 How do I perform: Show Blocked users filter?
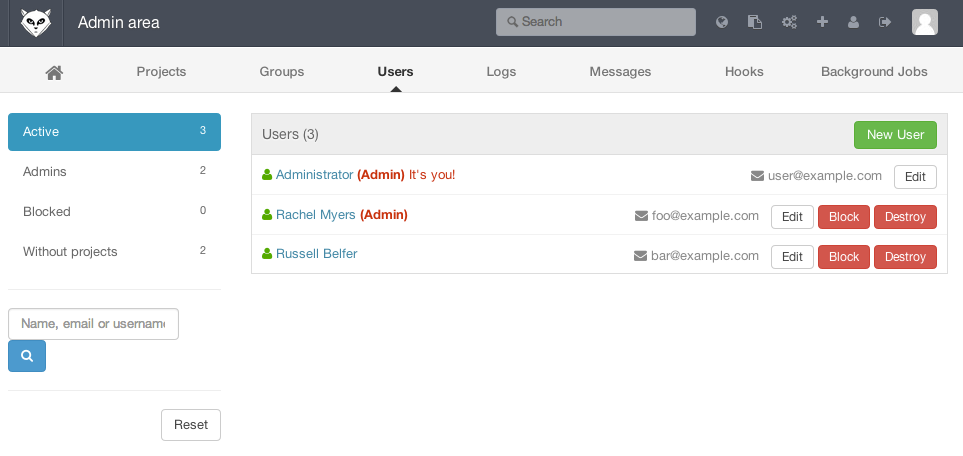114,212
